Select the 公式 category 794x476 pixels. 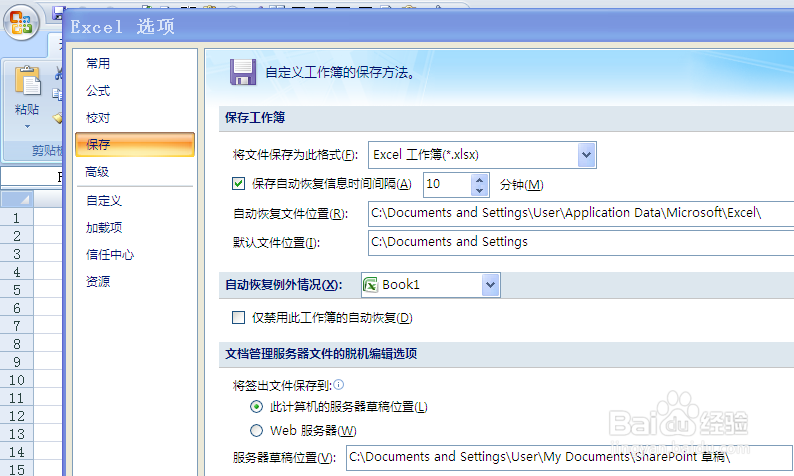(98, 91)
